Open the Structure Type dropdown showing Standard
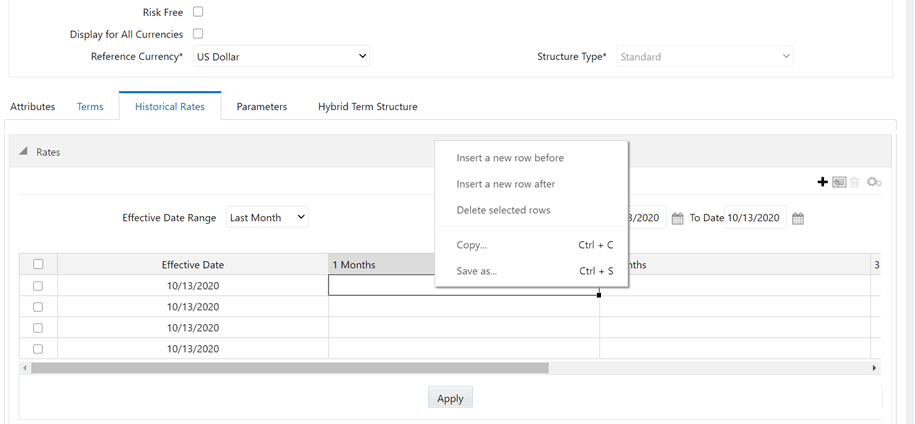915x424 pixels. coord(705,57)
